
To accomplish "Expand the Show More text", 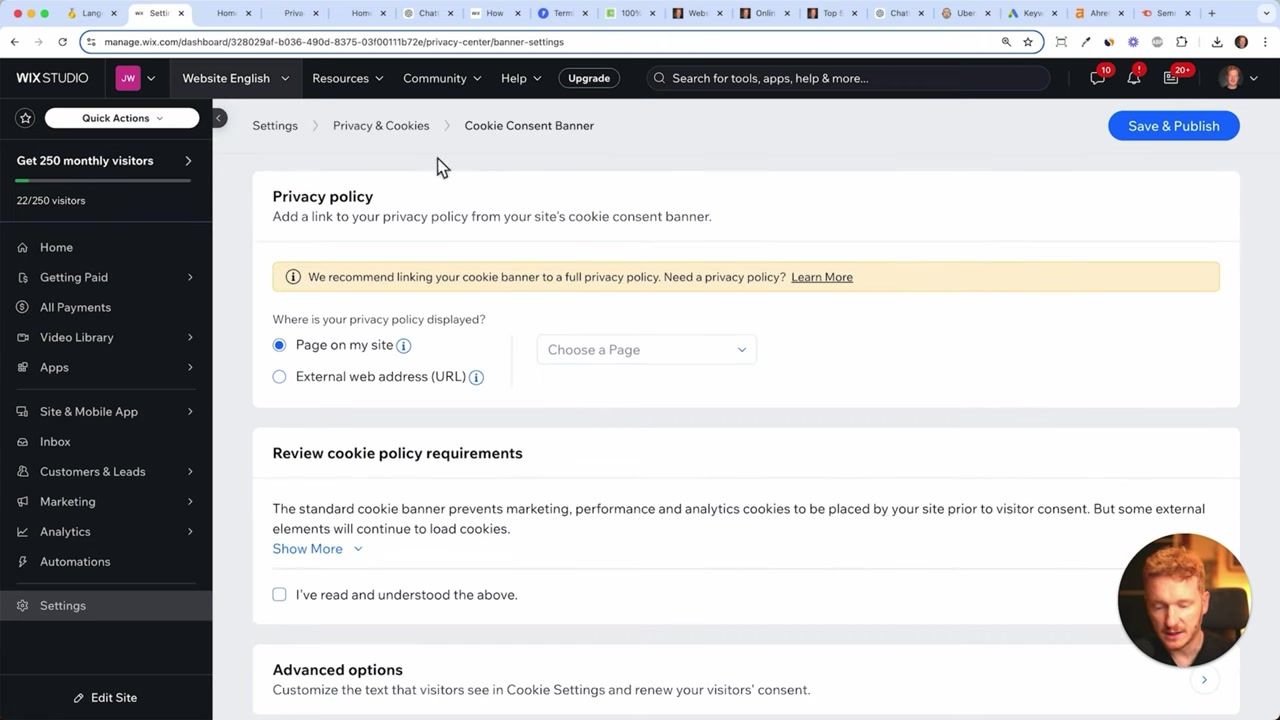I will (317, 549).
